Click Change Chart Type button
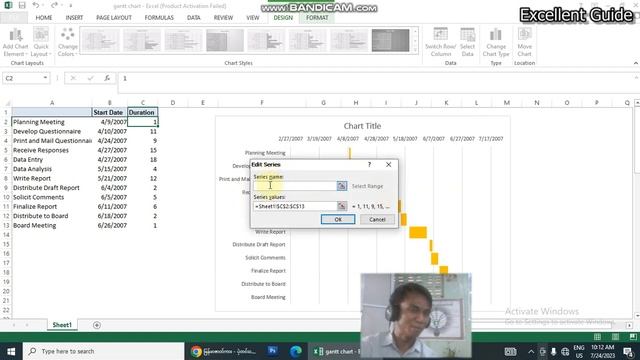The height and width of the screenshot is (360, 640). (496, 42)
